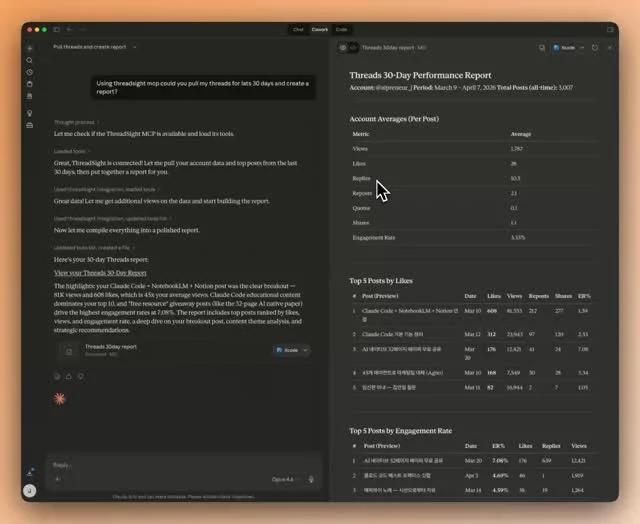Click the search icon in report panel header
Screen dimensions: 640x524
coord(542,48)
